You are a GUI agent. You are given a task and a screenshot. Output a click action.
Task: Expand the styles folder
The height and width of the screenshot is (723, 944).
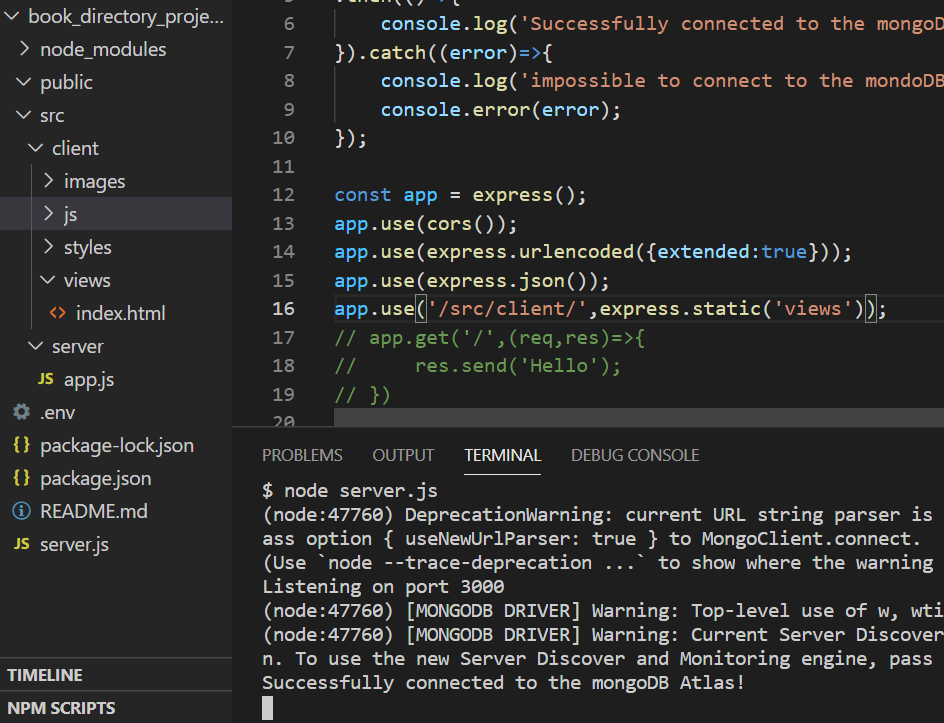(48, 248)
